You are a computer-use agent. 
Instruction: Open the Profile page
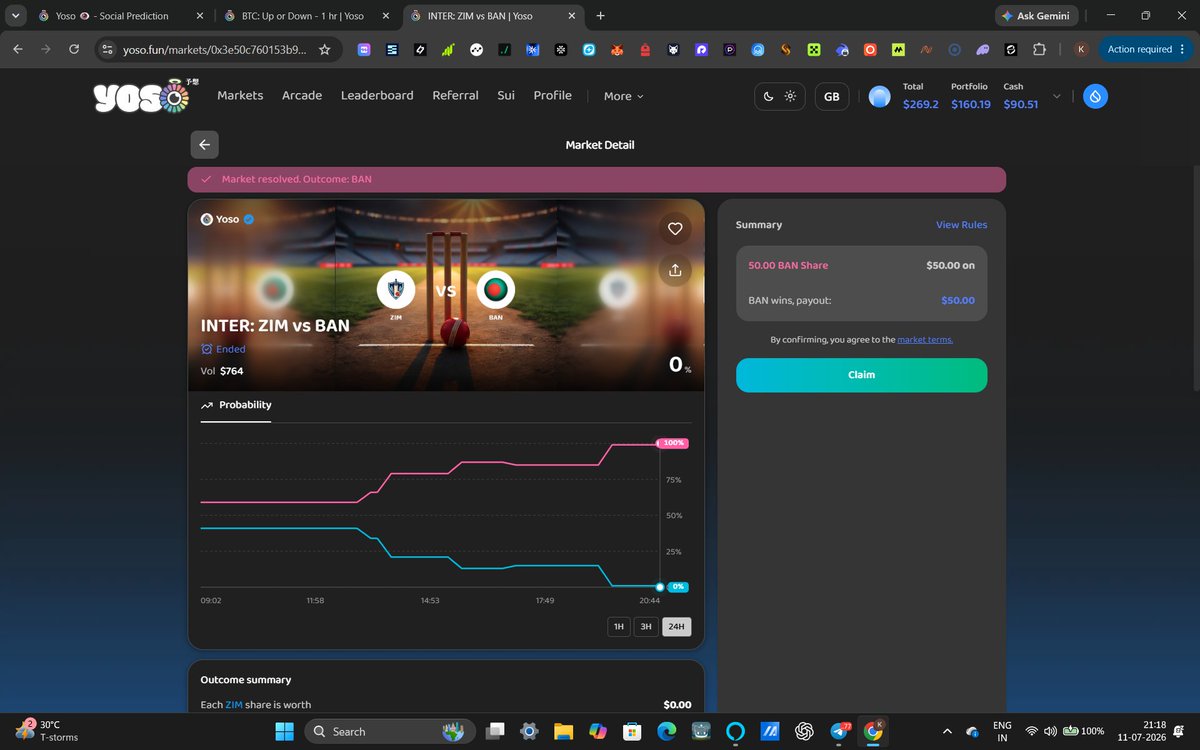552,95
